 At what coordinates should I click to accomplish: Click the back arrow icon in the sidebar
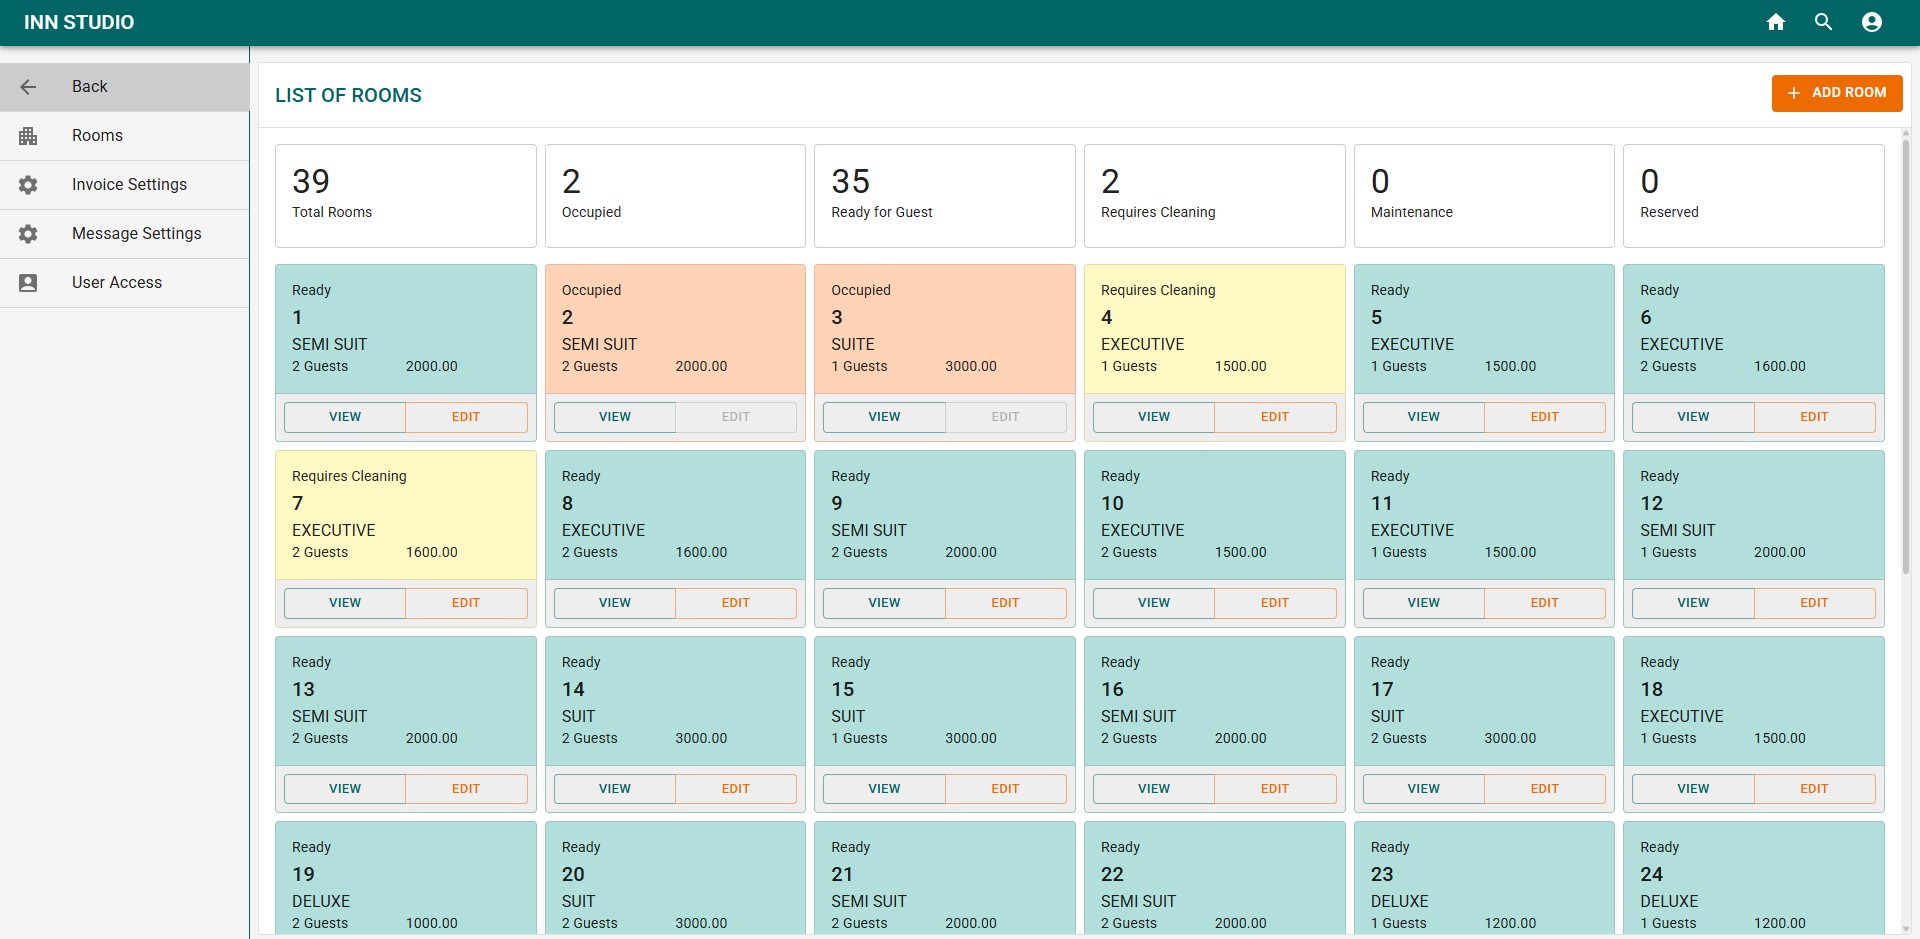click(28, 87)
